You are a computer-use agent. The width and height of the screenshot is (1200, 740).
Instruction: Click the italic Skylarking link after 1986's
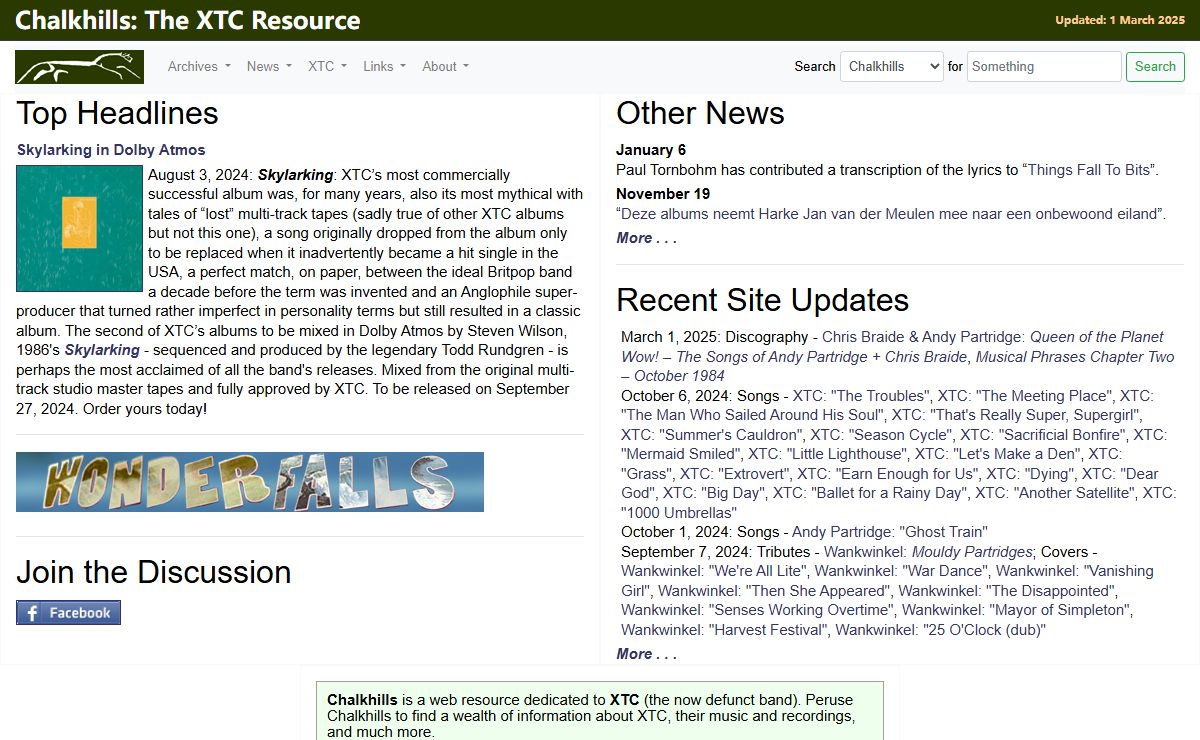[102, 350]
